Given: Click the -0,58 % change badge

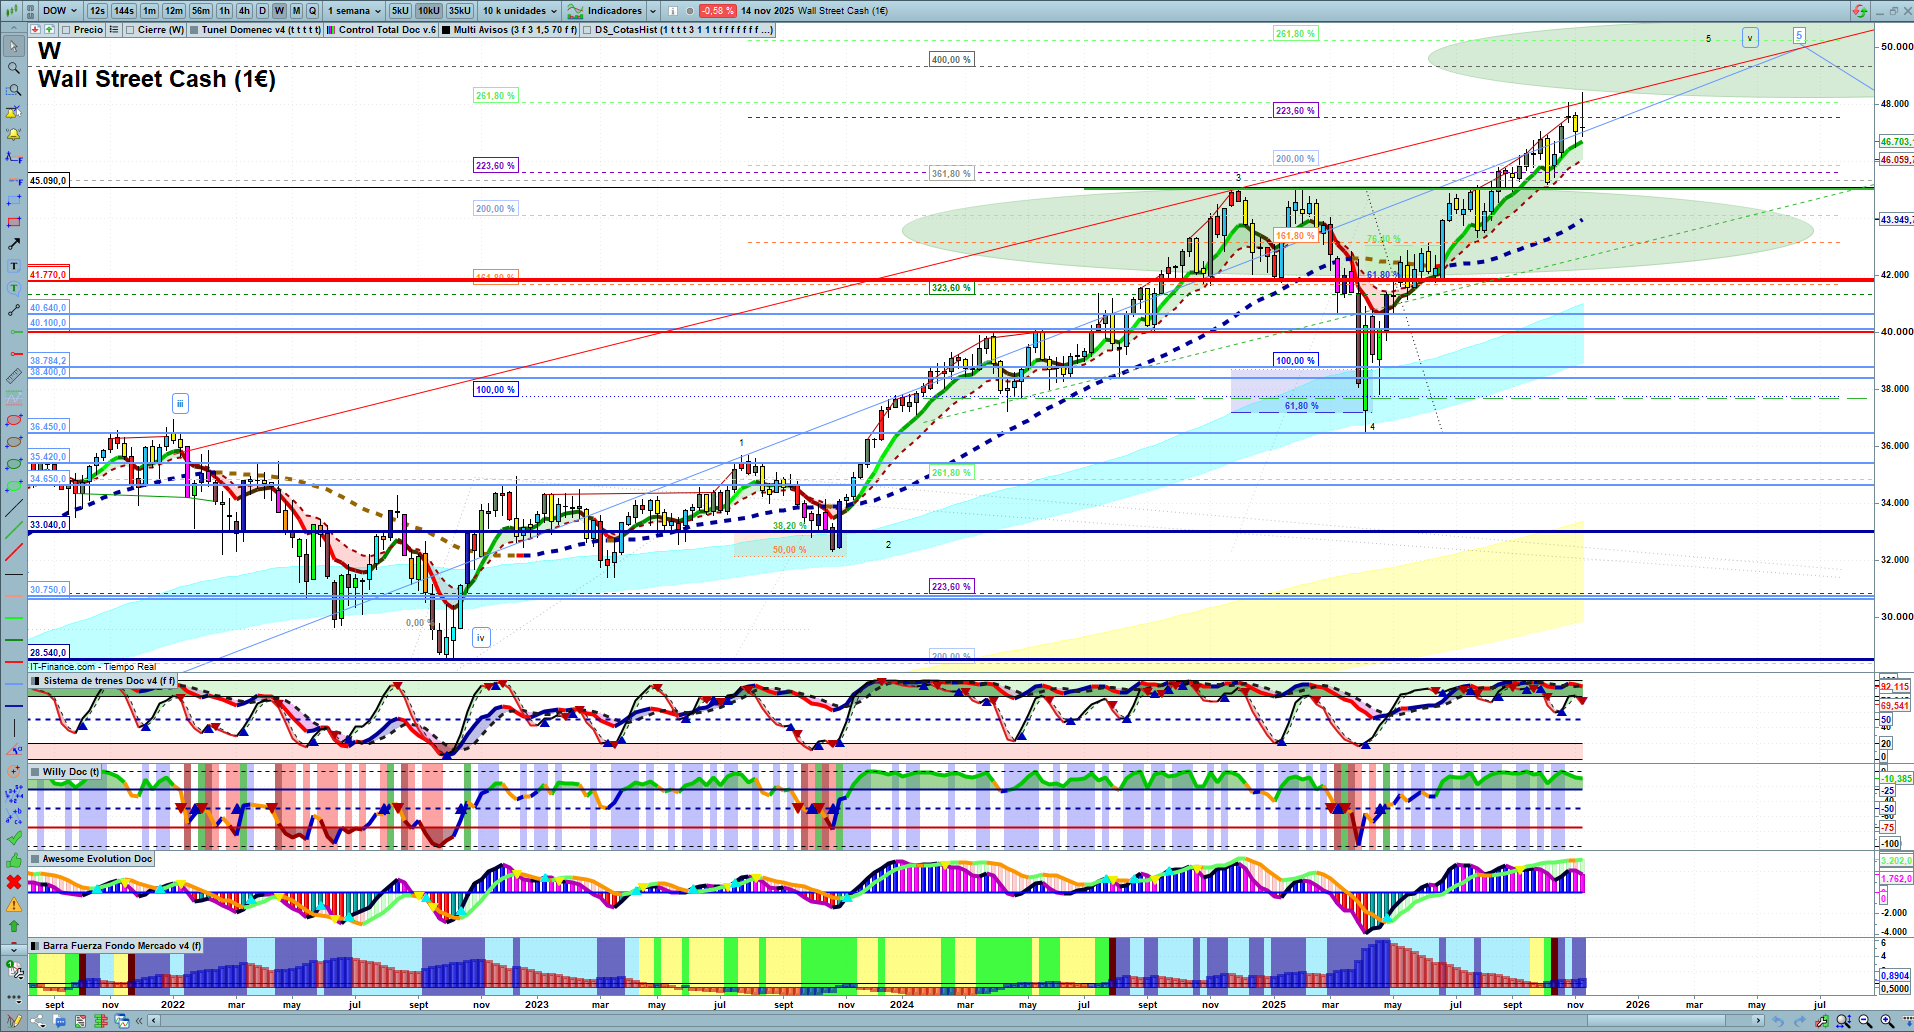Looking at the screenshot, I should (x=717, y=11).
